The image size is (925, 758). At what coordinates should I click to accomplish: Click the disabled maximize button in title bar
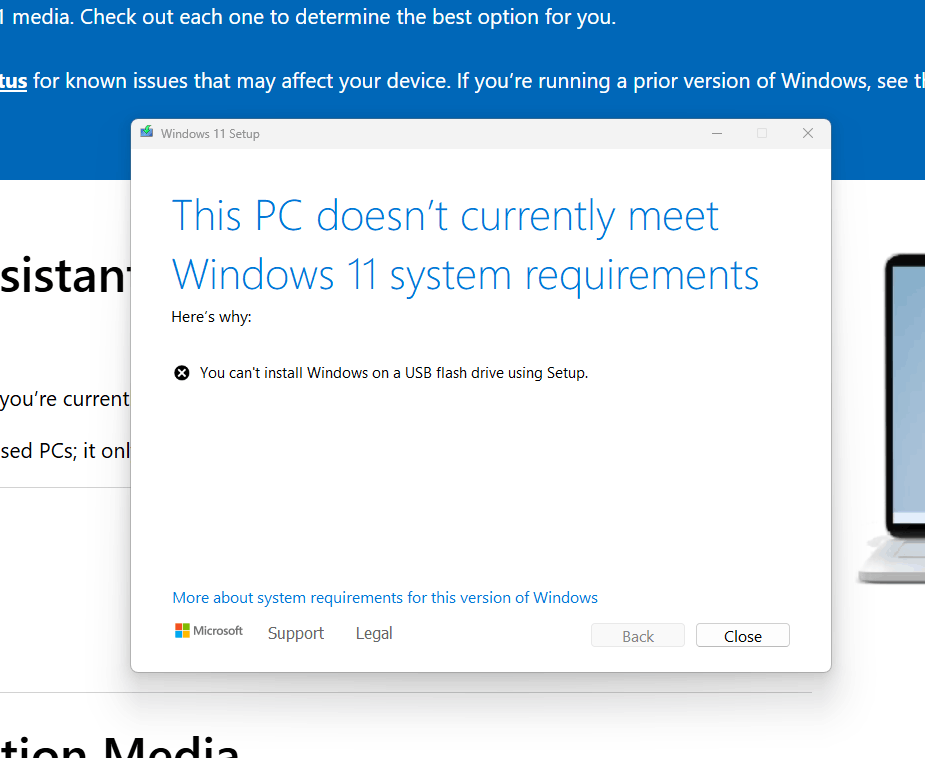pos(762,133)
